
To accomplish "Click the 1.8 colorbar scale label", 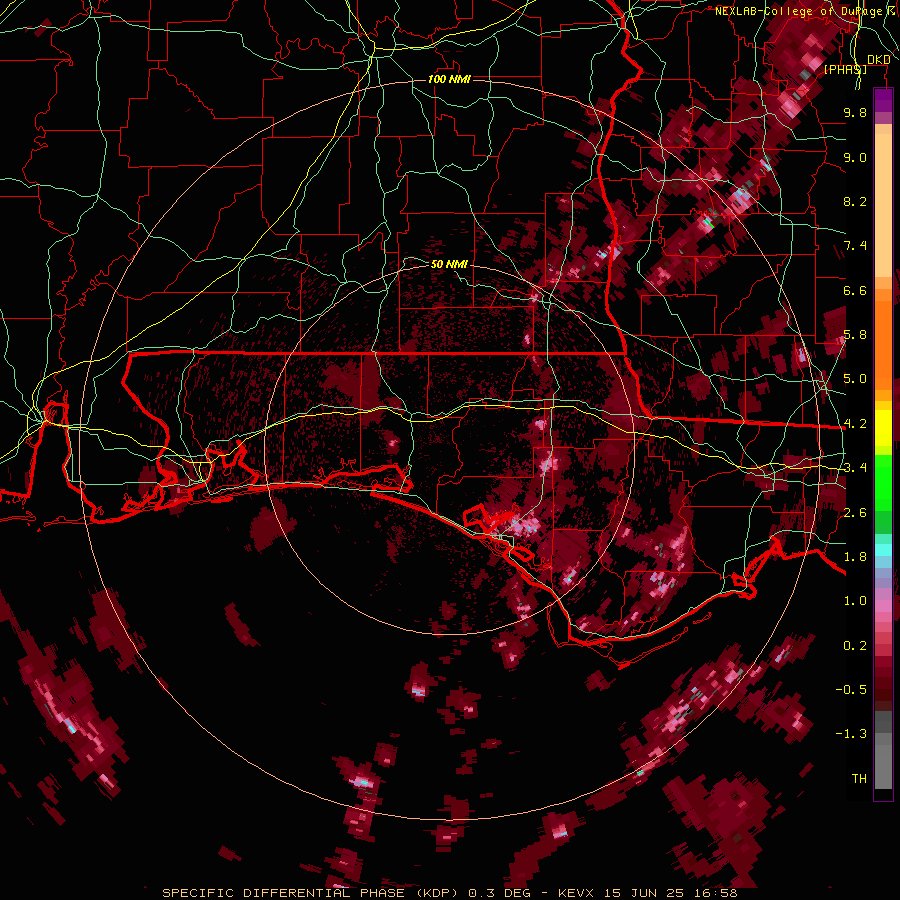I will click(855, 557).
